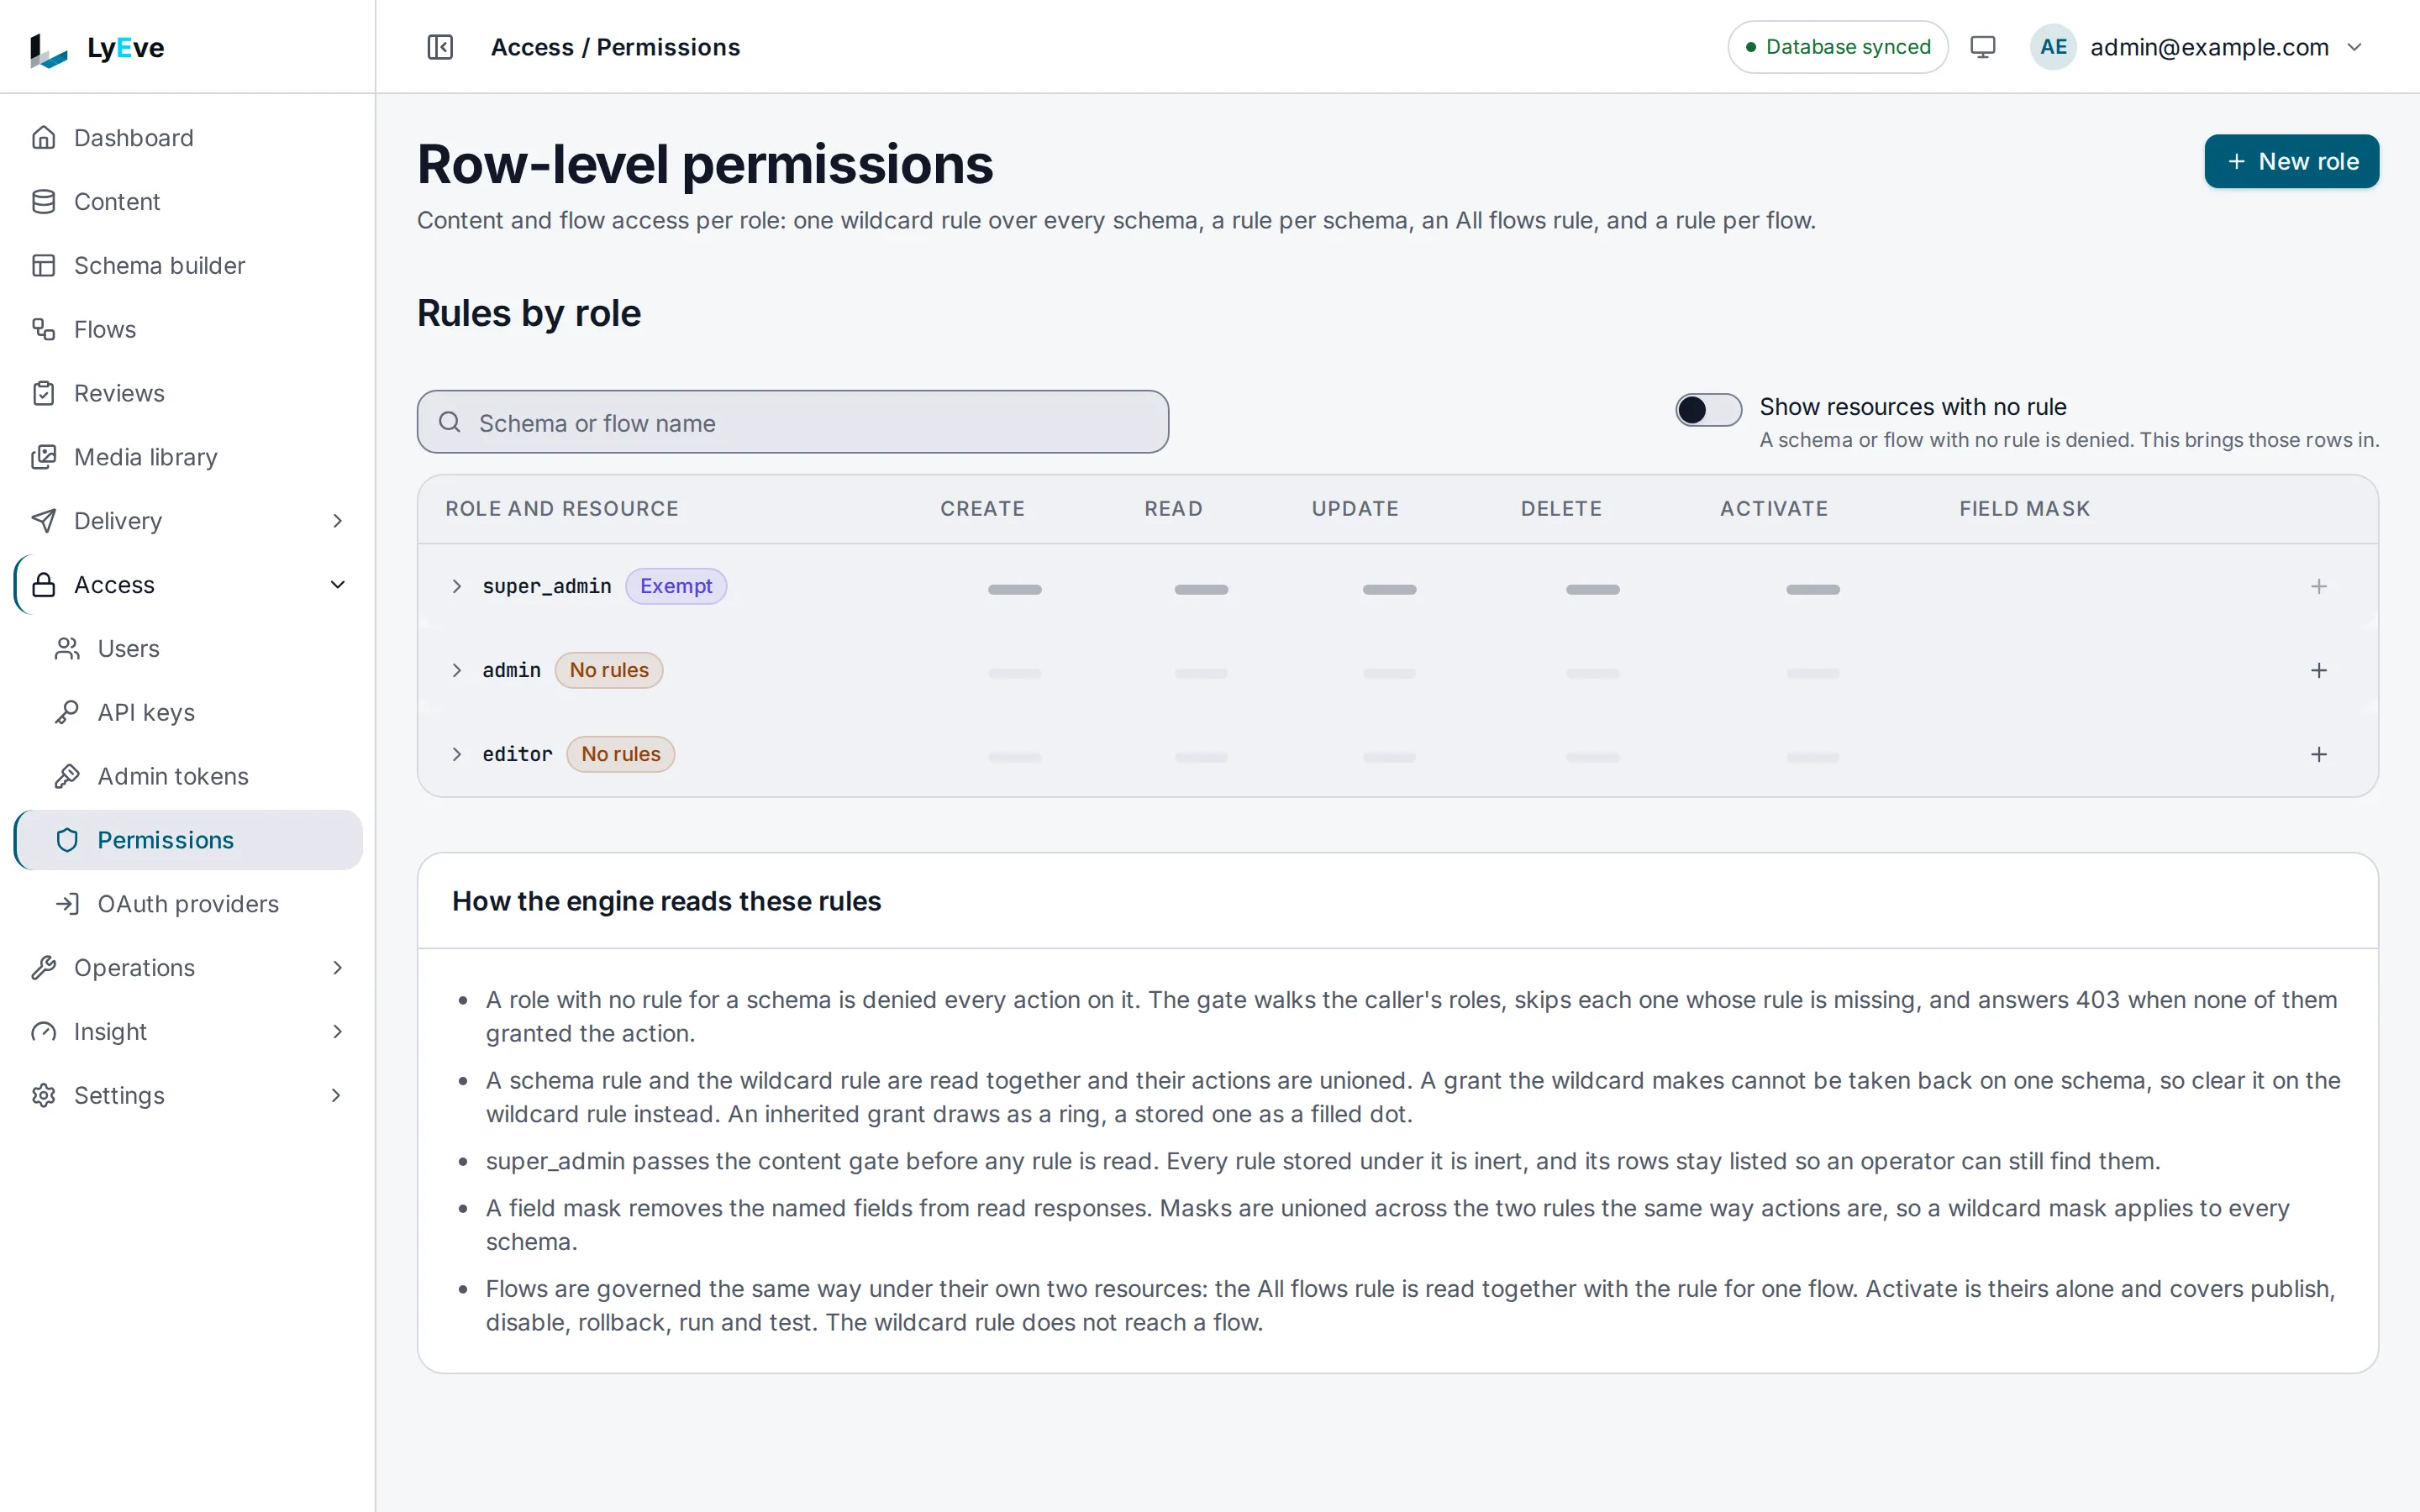Expand the Insight chevron
This screenshot has height=1512, width=2420.
tap(337, 1032)
